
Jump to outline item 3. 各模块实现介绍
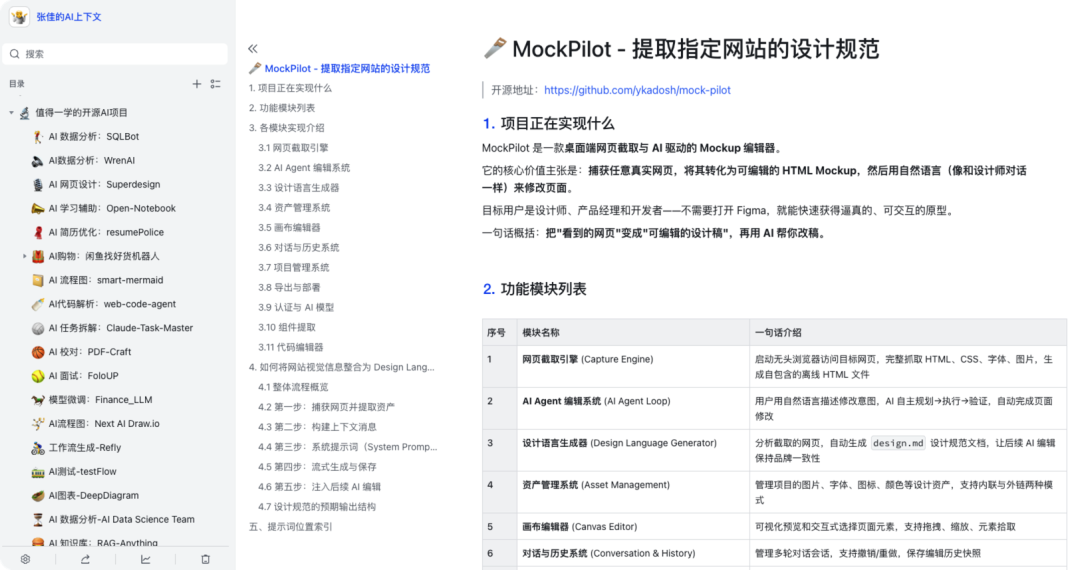(287, 128)
